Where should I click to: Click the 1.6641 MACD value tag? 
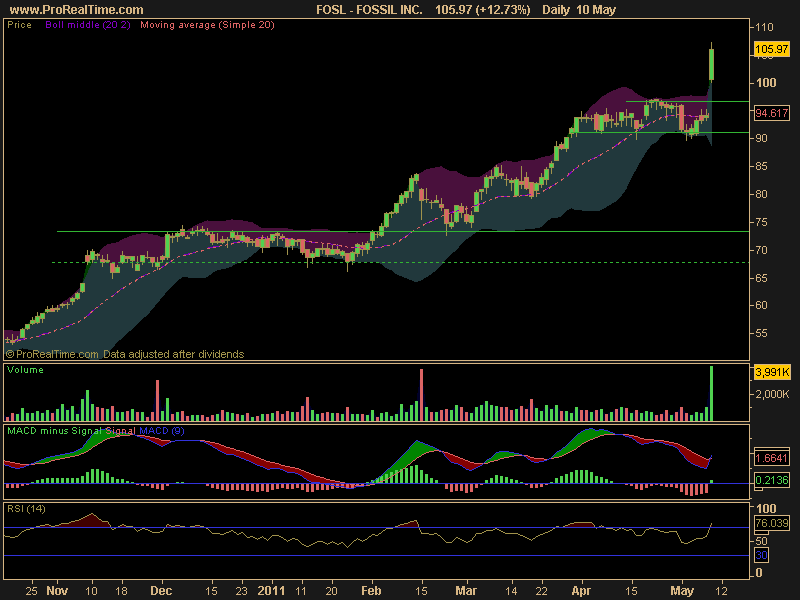(x=771, y=458)
